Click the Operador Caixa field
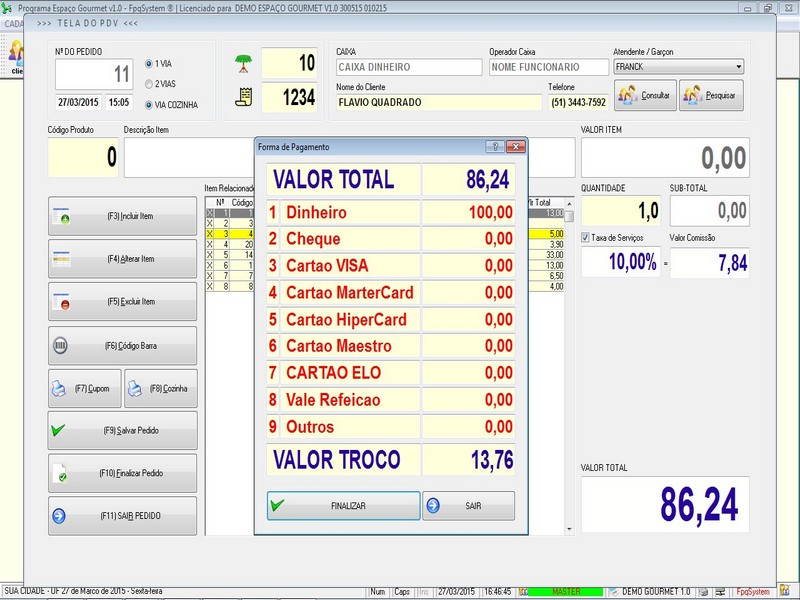The image size is (800, 600). click(548, 67)
